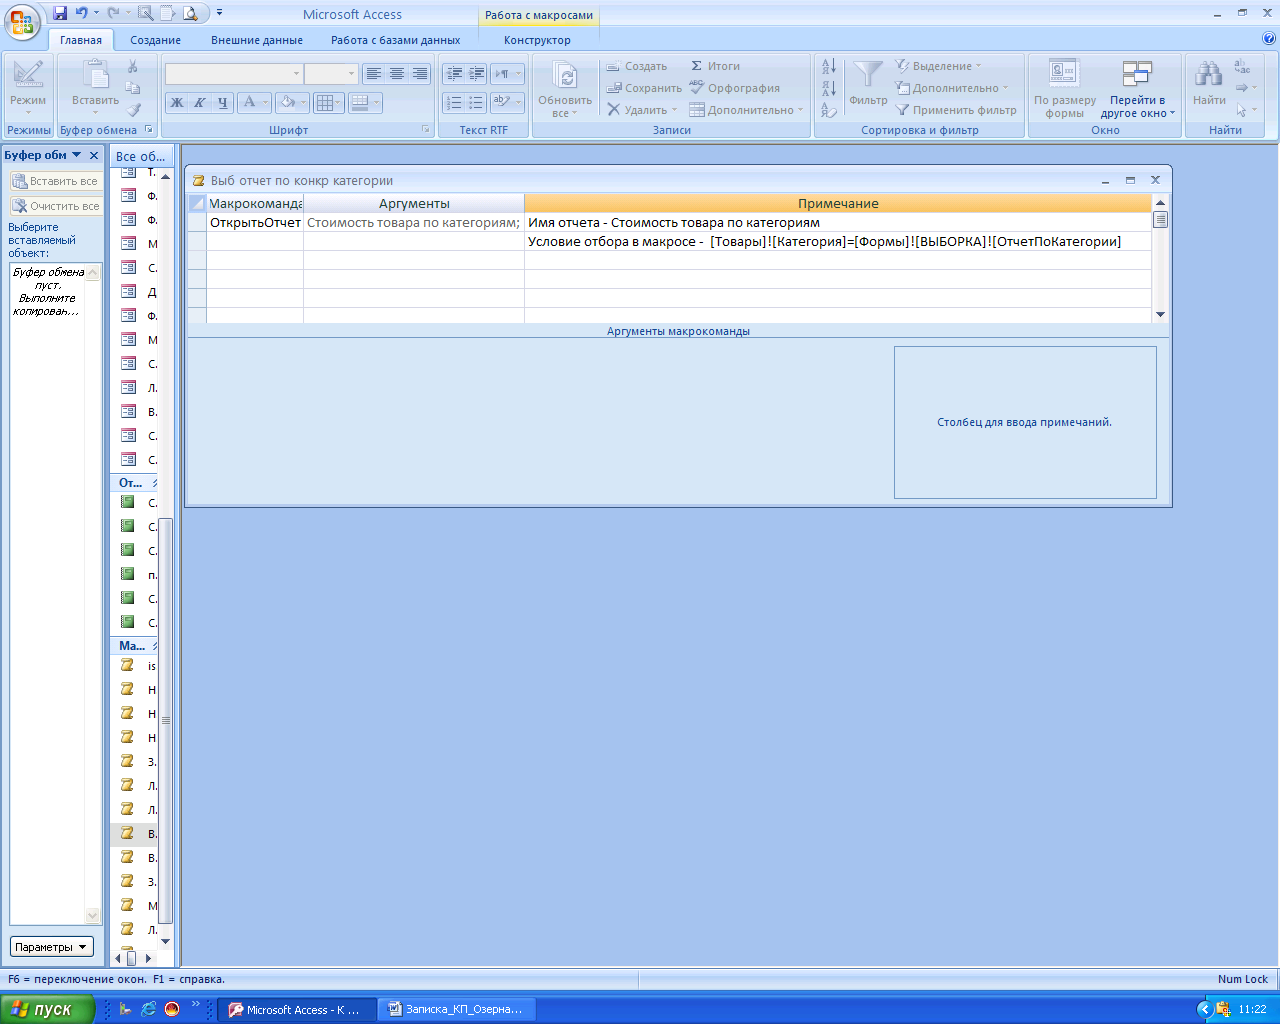This screenshot has height=1024, width=1280.
Task: Open the Все объекты navigation pane header
Action: point(140,156)
